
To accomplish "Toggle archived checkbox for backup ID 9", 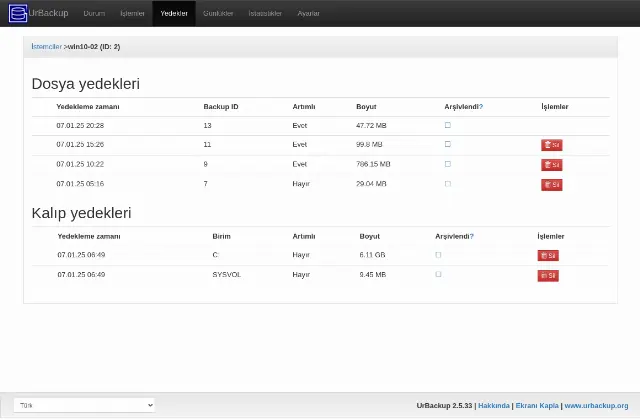I will 448,164.
